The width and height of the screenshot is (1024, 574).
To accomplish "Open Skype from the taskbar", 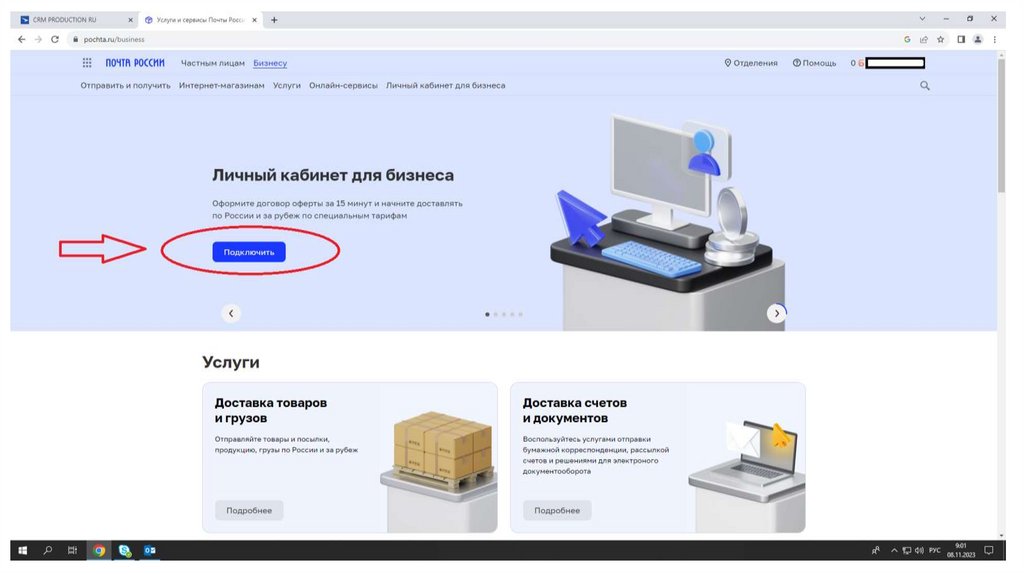I will coord(124,550).
